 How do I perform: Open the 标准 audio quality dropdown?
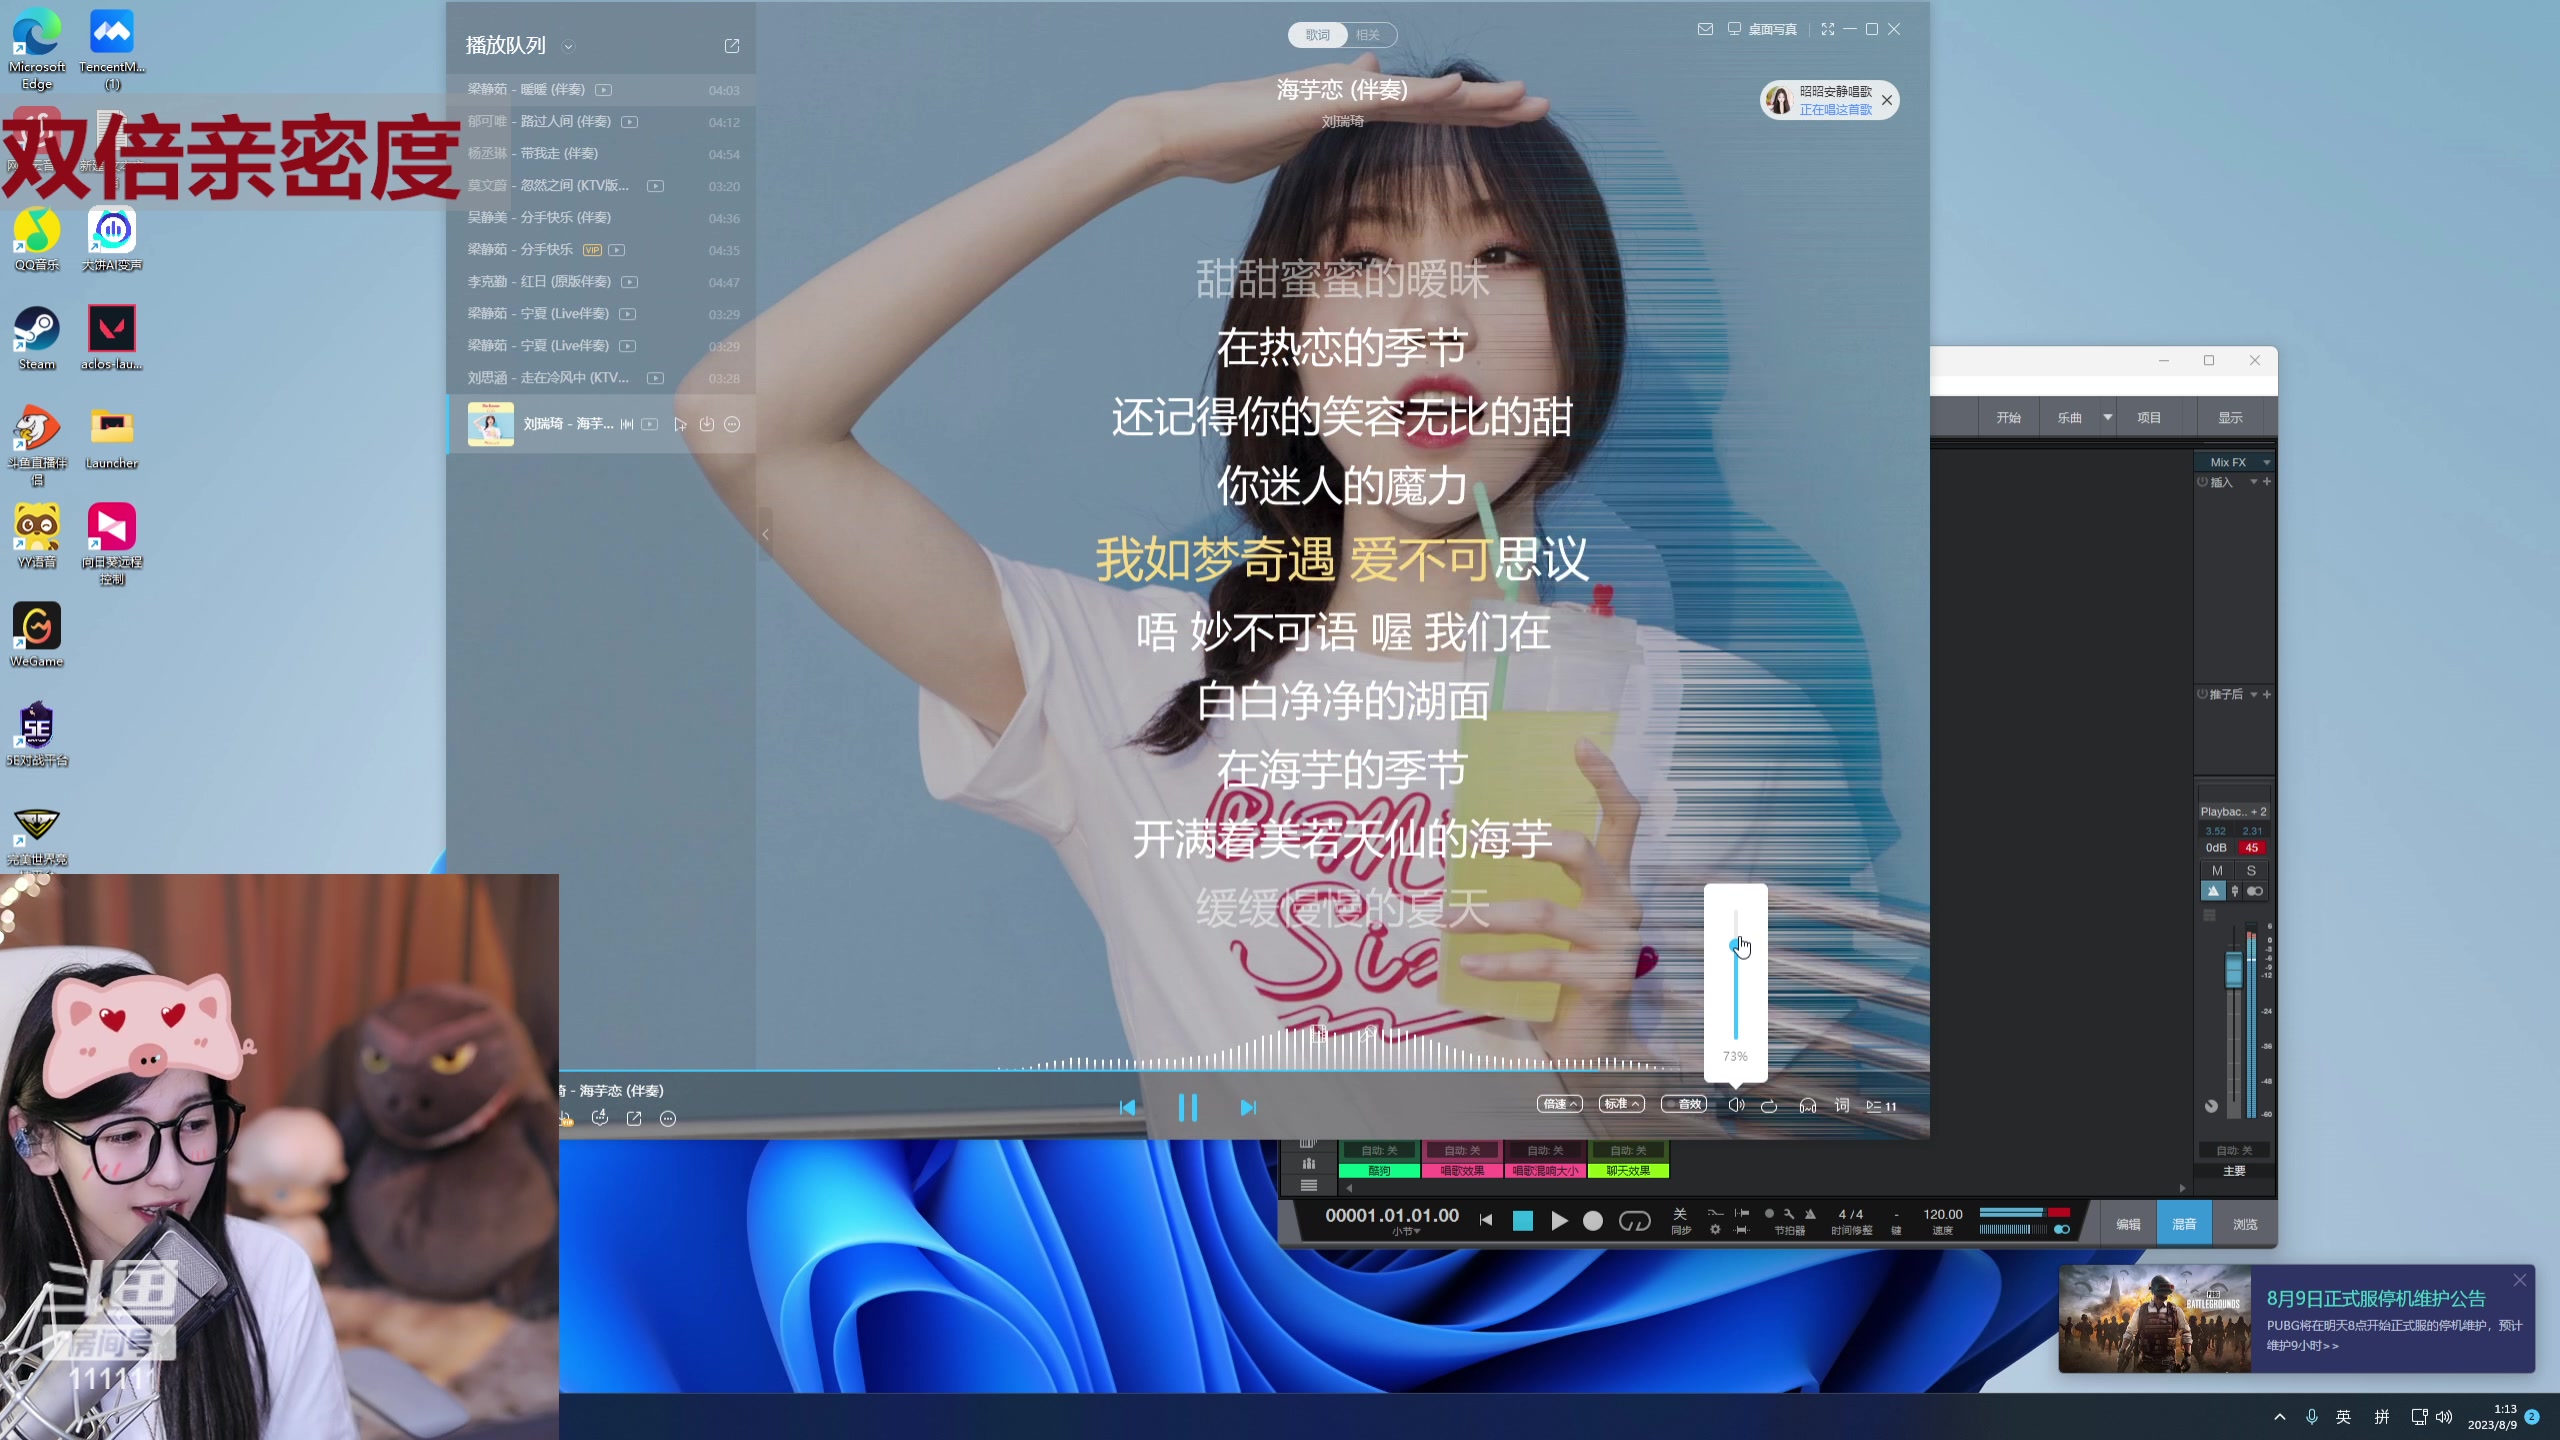pyautogui.click(x=1620, y=1104)
